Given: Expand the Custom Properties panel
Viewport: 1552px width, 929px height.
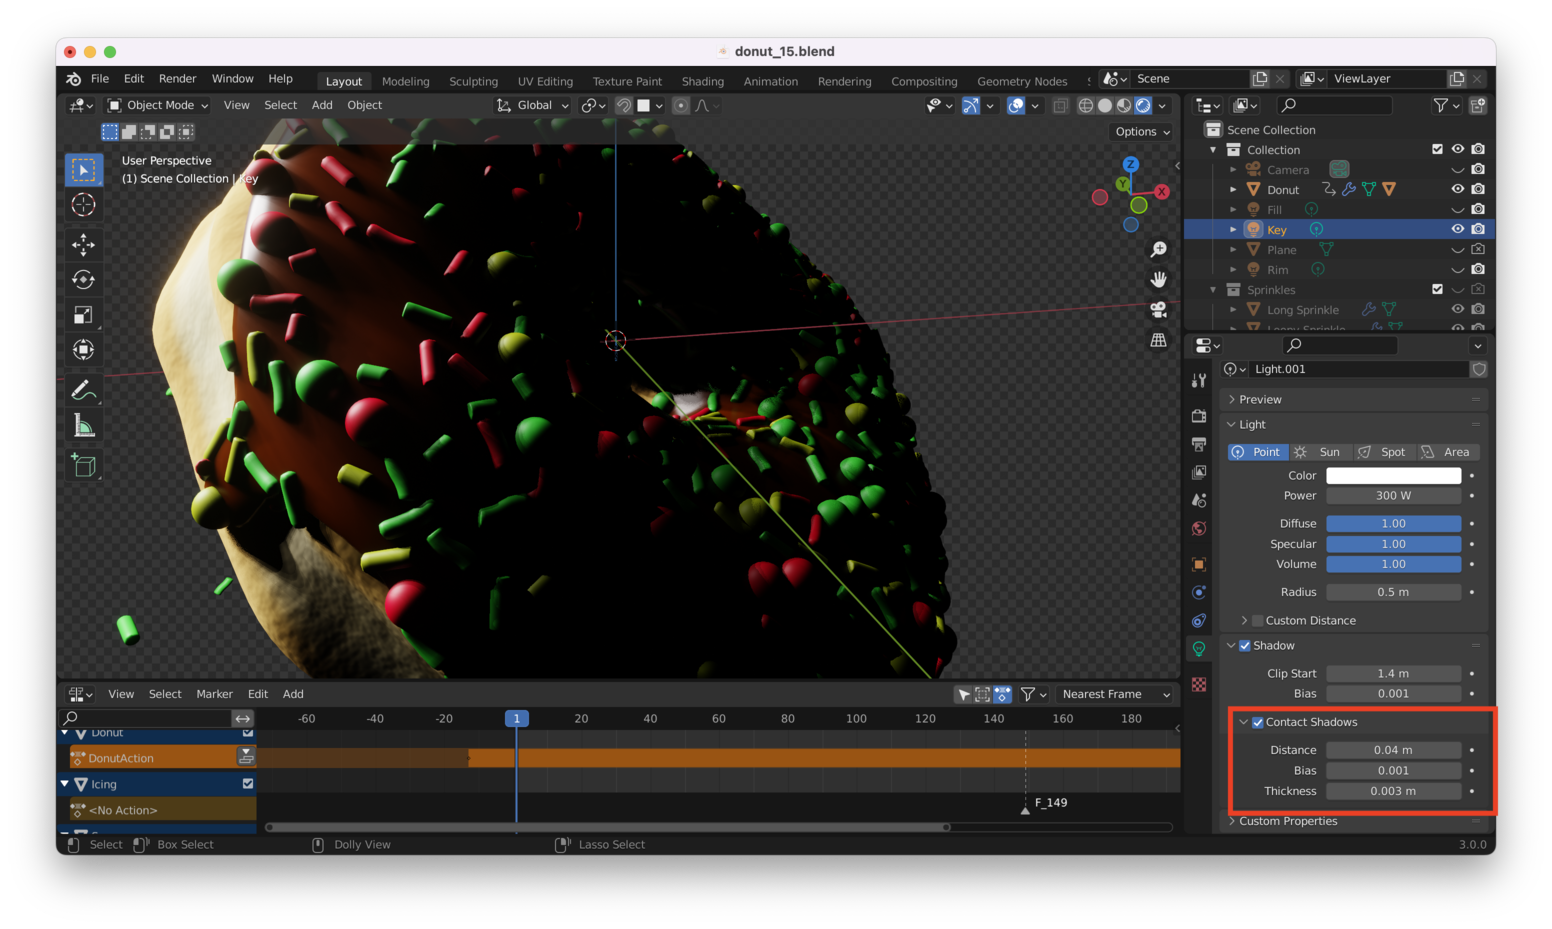Looking at the screenshot, I should tap(1287, 821).
